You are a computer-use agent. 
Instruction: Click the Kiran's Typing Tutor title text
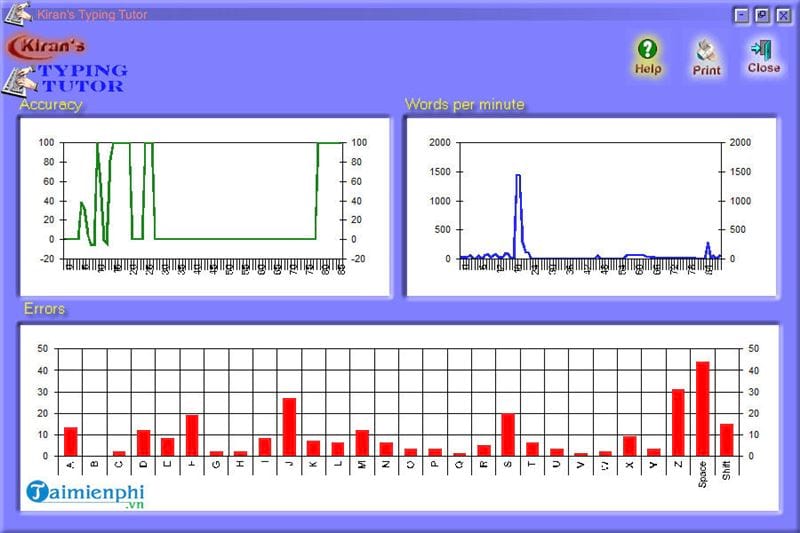coord(92,14)
